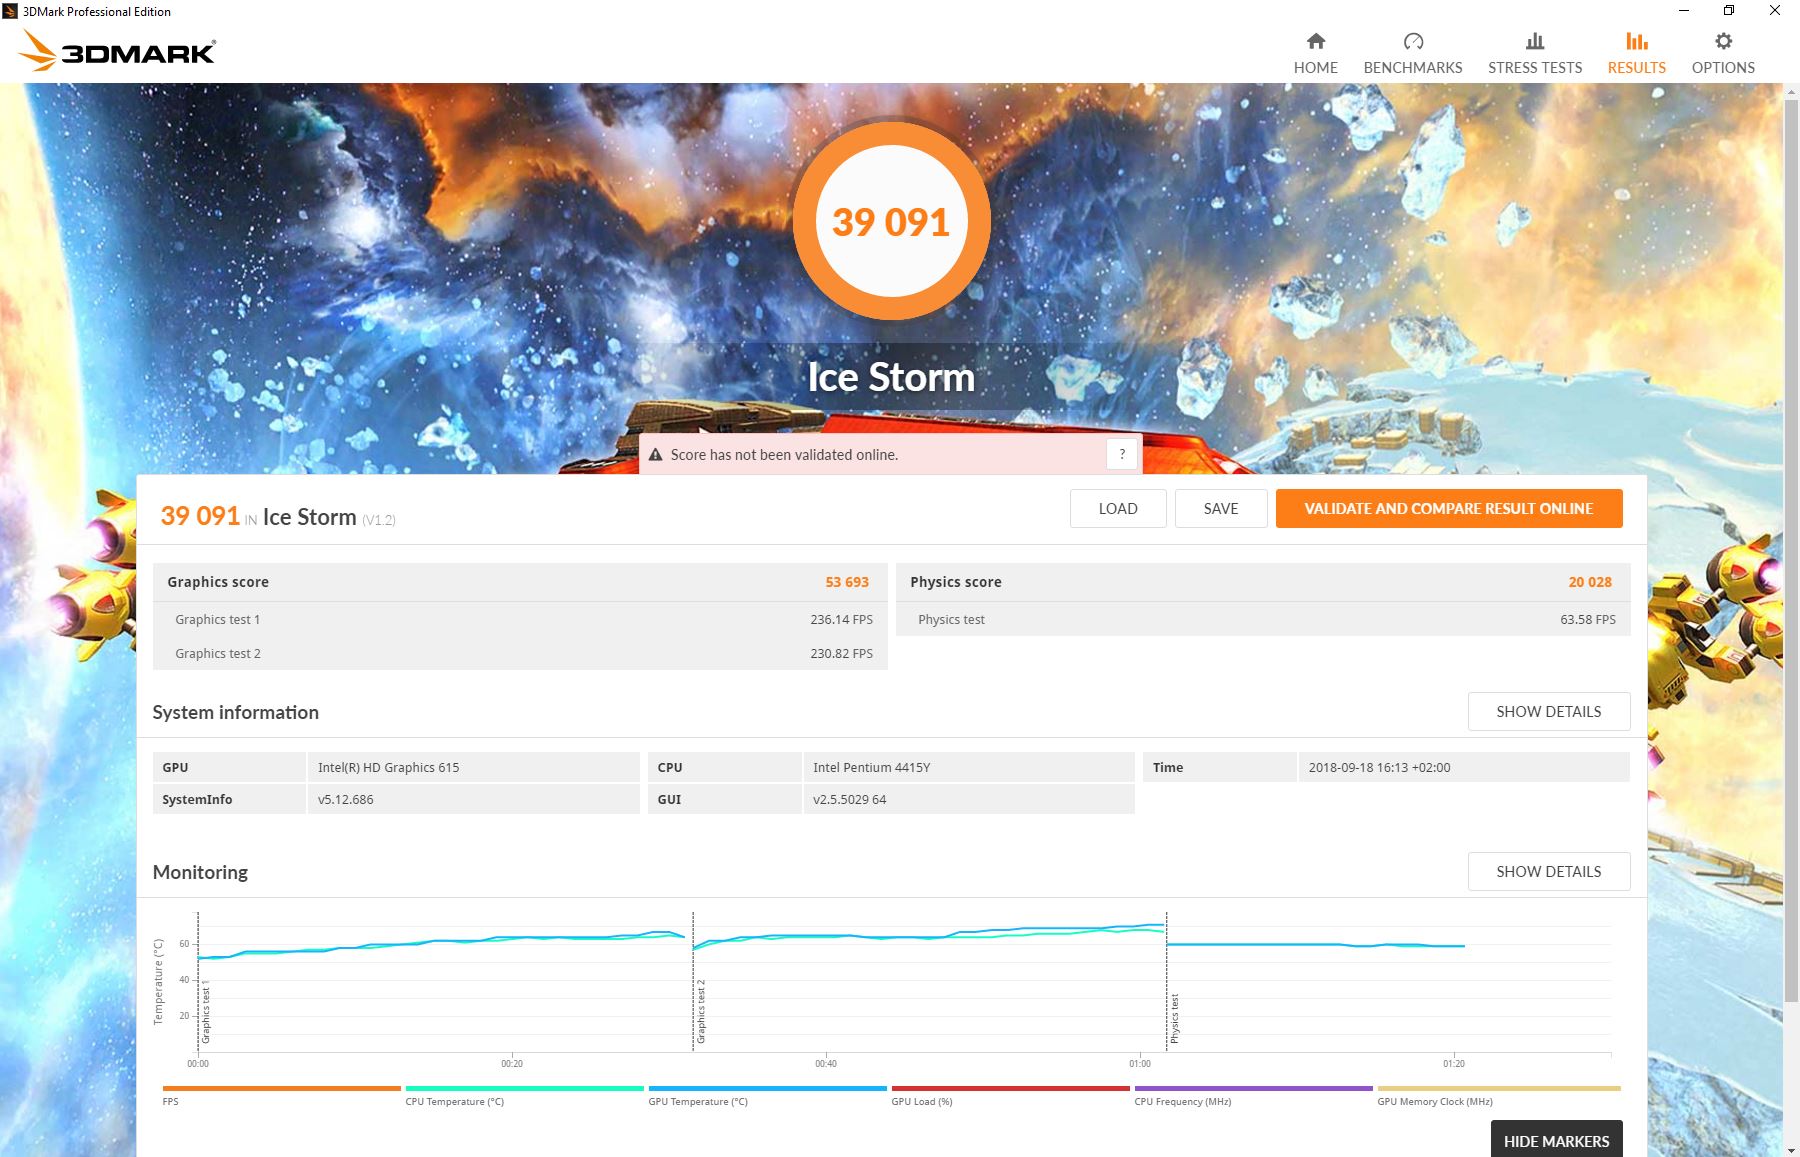Click the Ice Storm title on banner

coord(891,377)
